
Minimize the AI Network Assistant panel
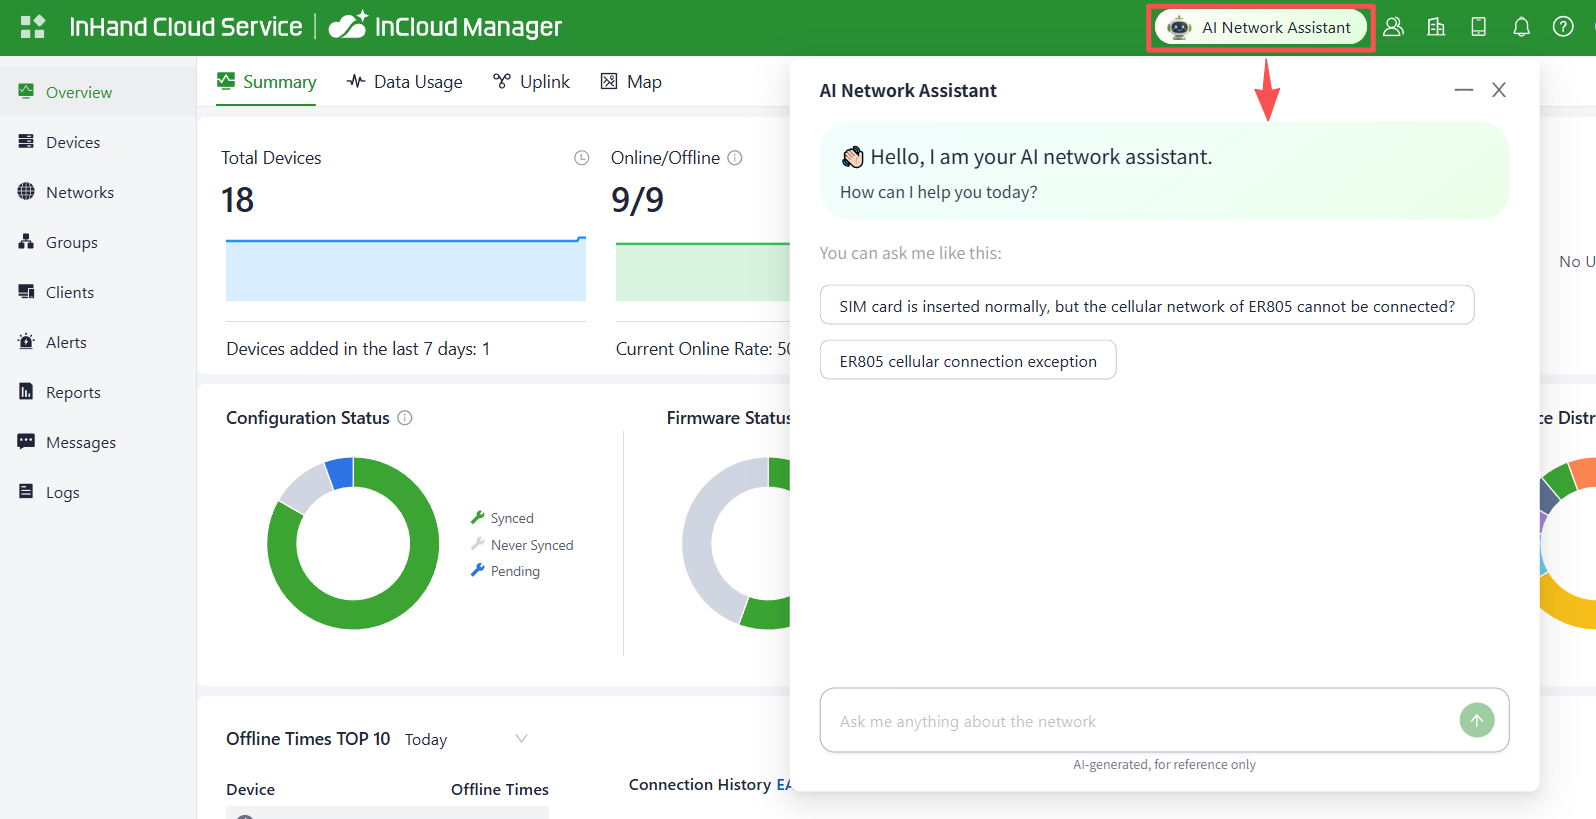pyautogui.click(x=1463, y=90)
